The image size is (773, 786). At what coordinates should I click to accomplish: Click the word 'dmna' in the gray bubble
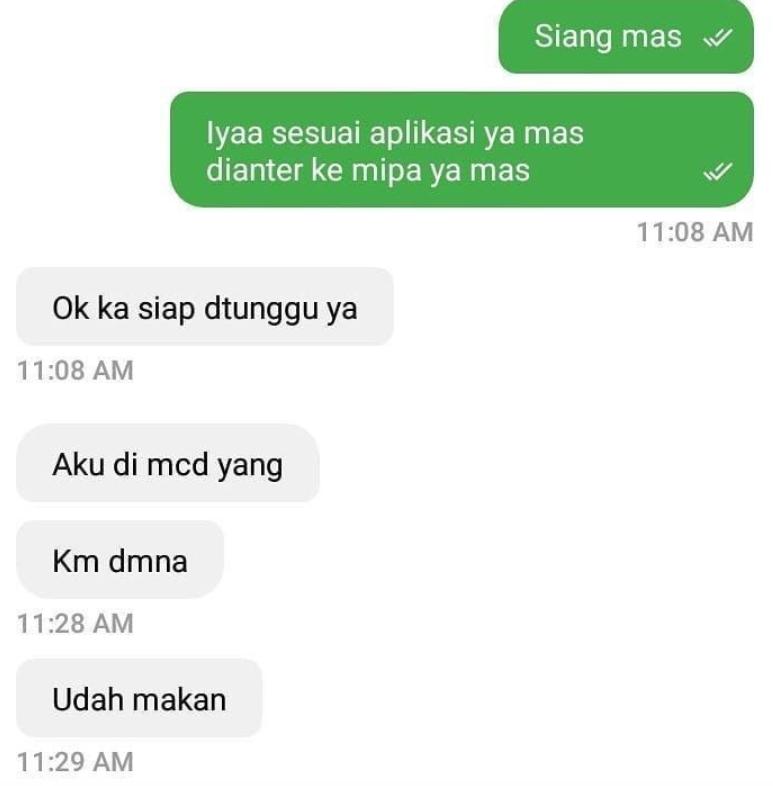(x=148, y=561)
